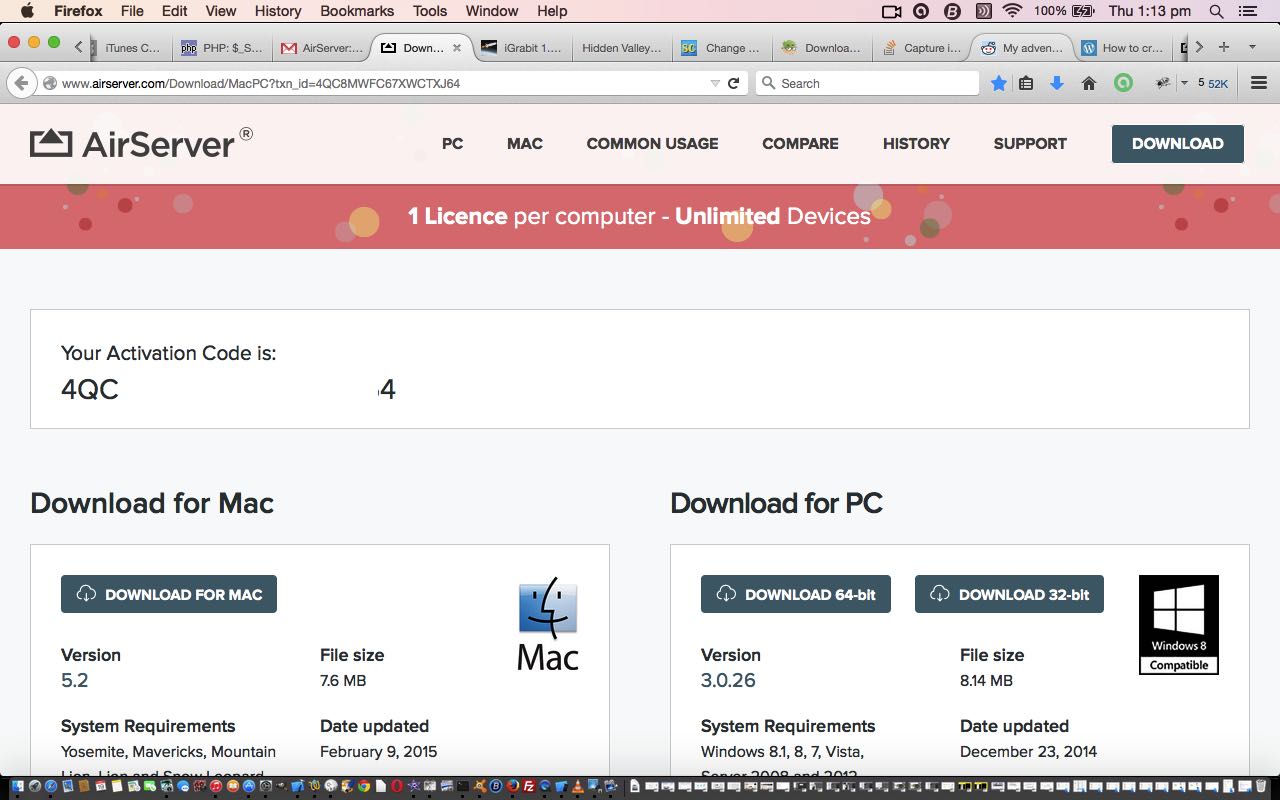Open the Help menu
Image resolution: width=1280 pixels, height=800 pixels.
(x=552, y=11)
